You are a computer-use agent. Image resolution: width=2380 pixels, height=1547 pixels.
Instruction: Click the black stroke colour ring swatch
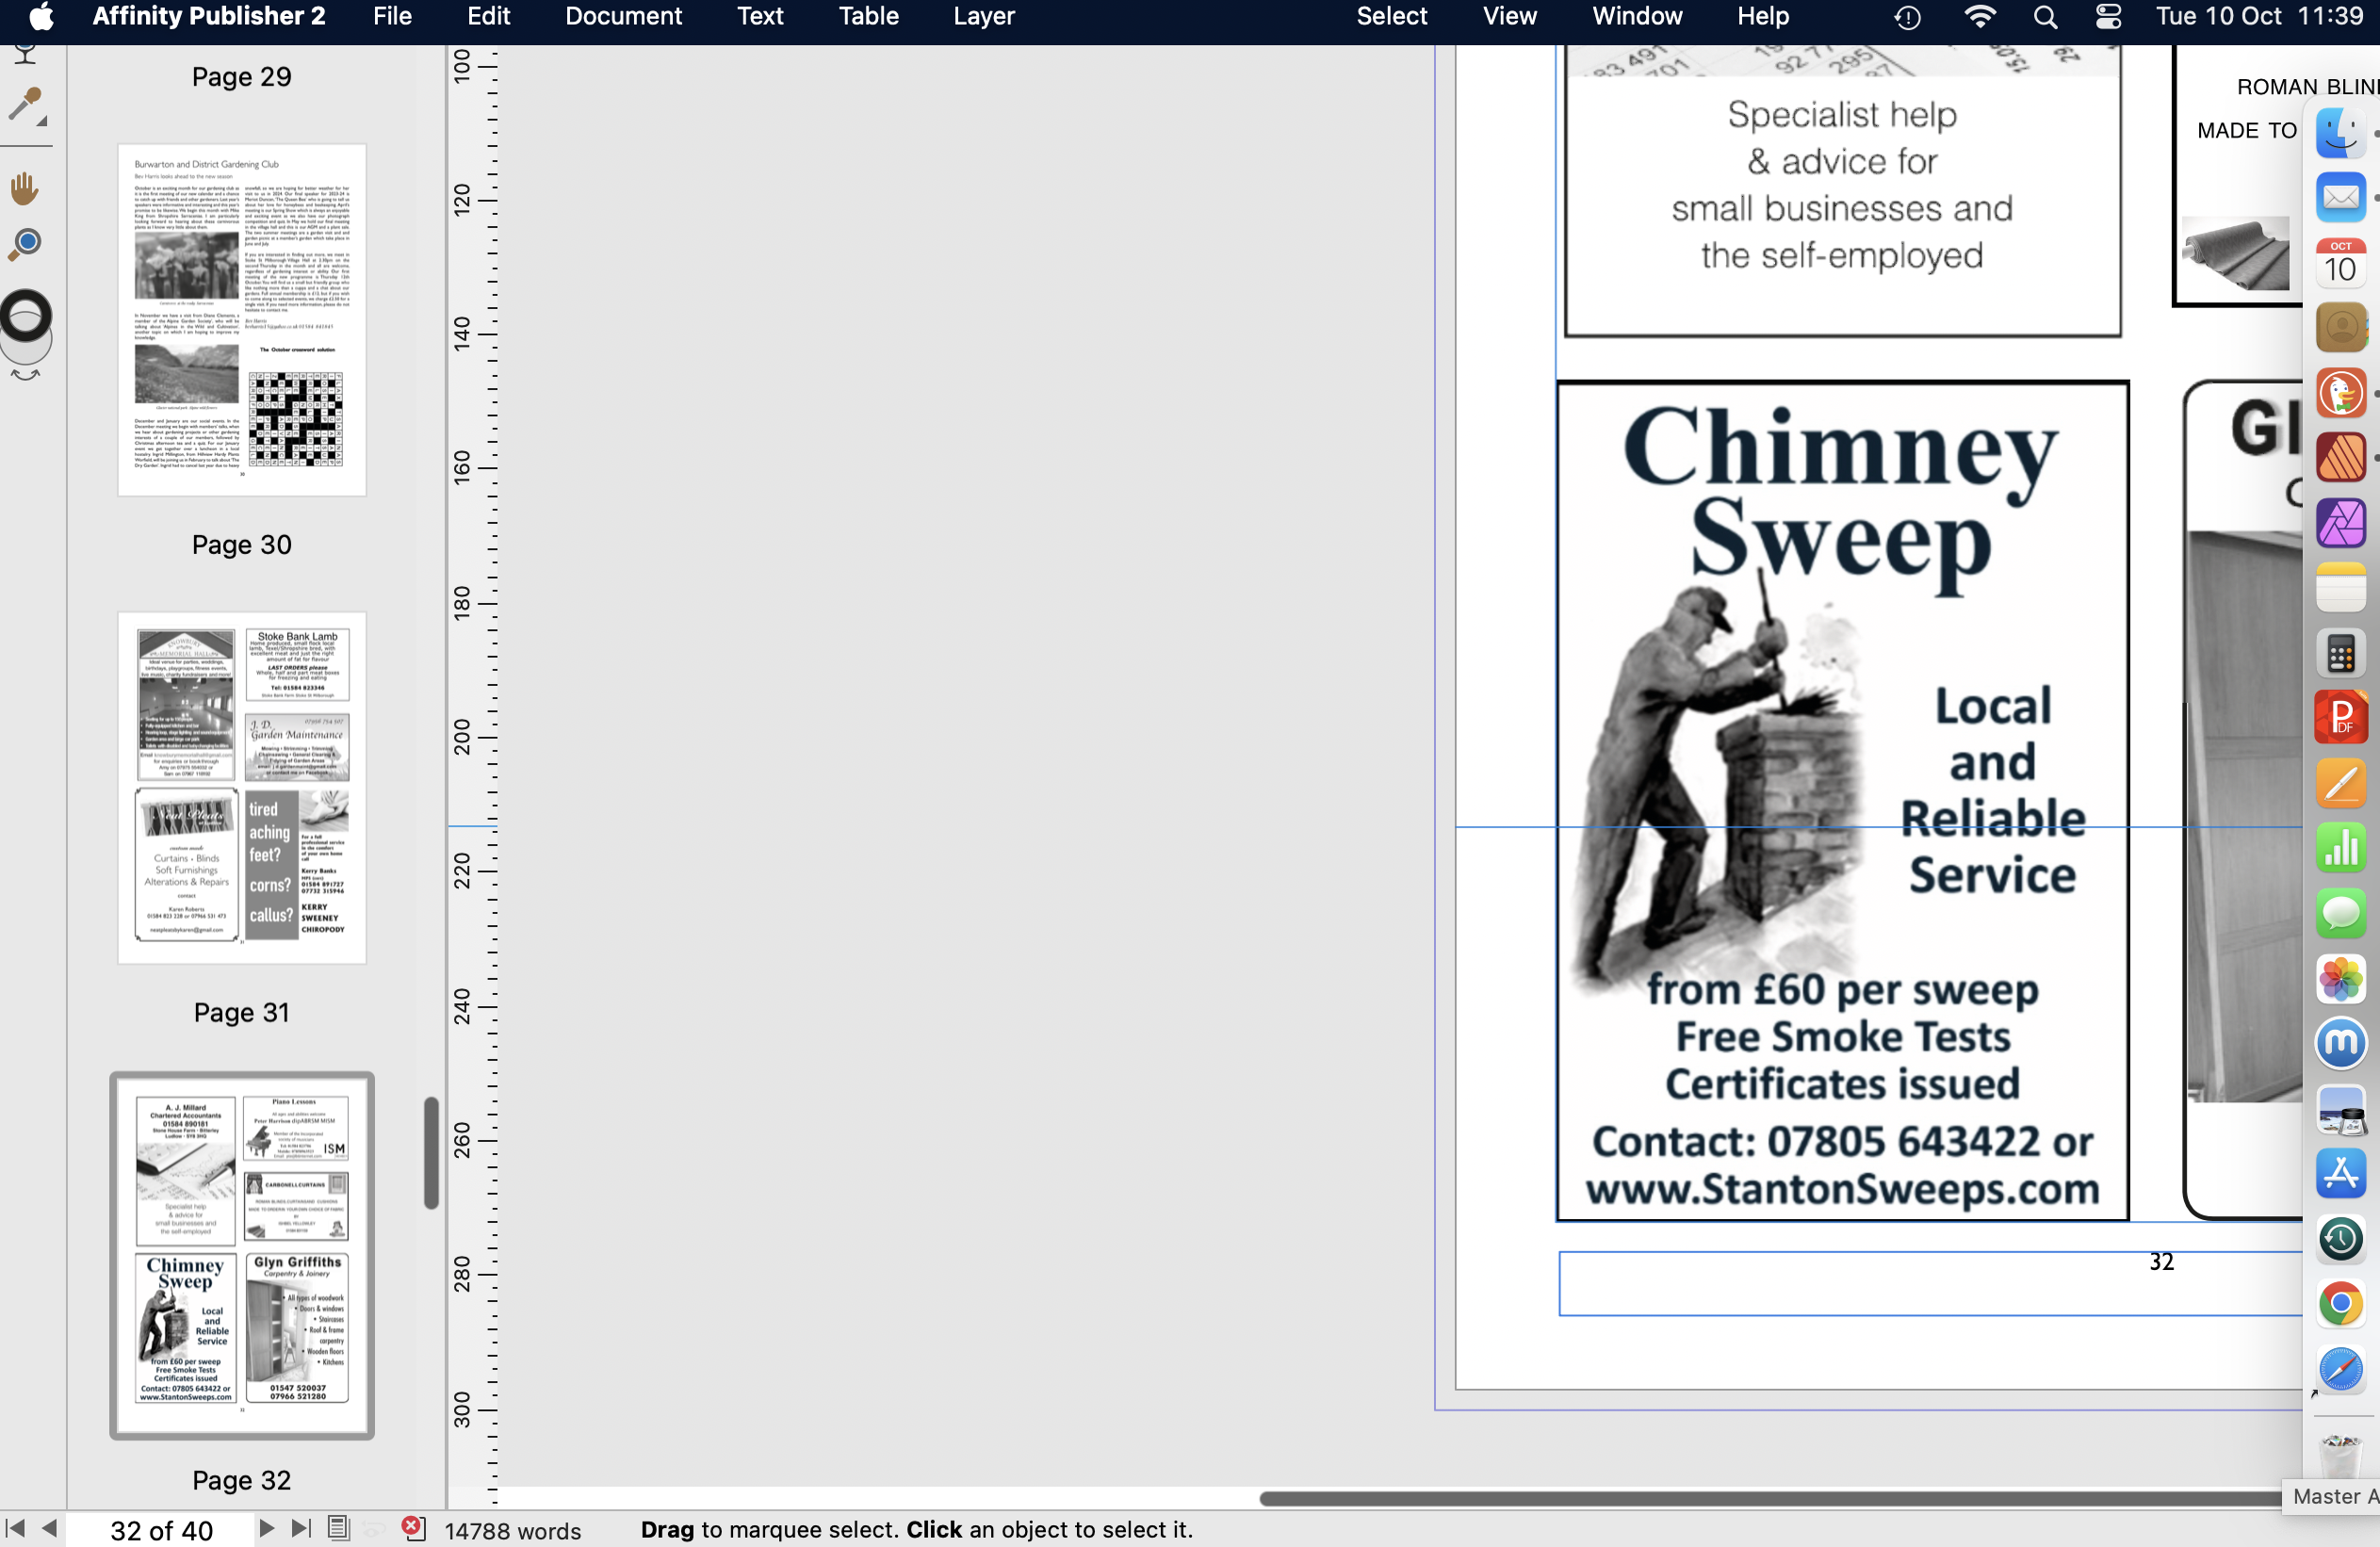click(26, 316)
